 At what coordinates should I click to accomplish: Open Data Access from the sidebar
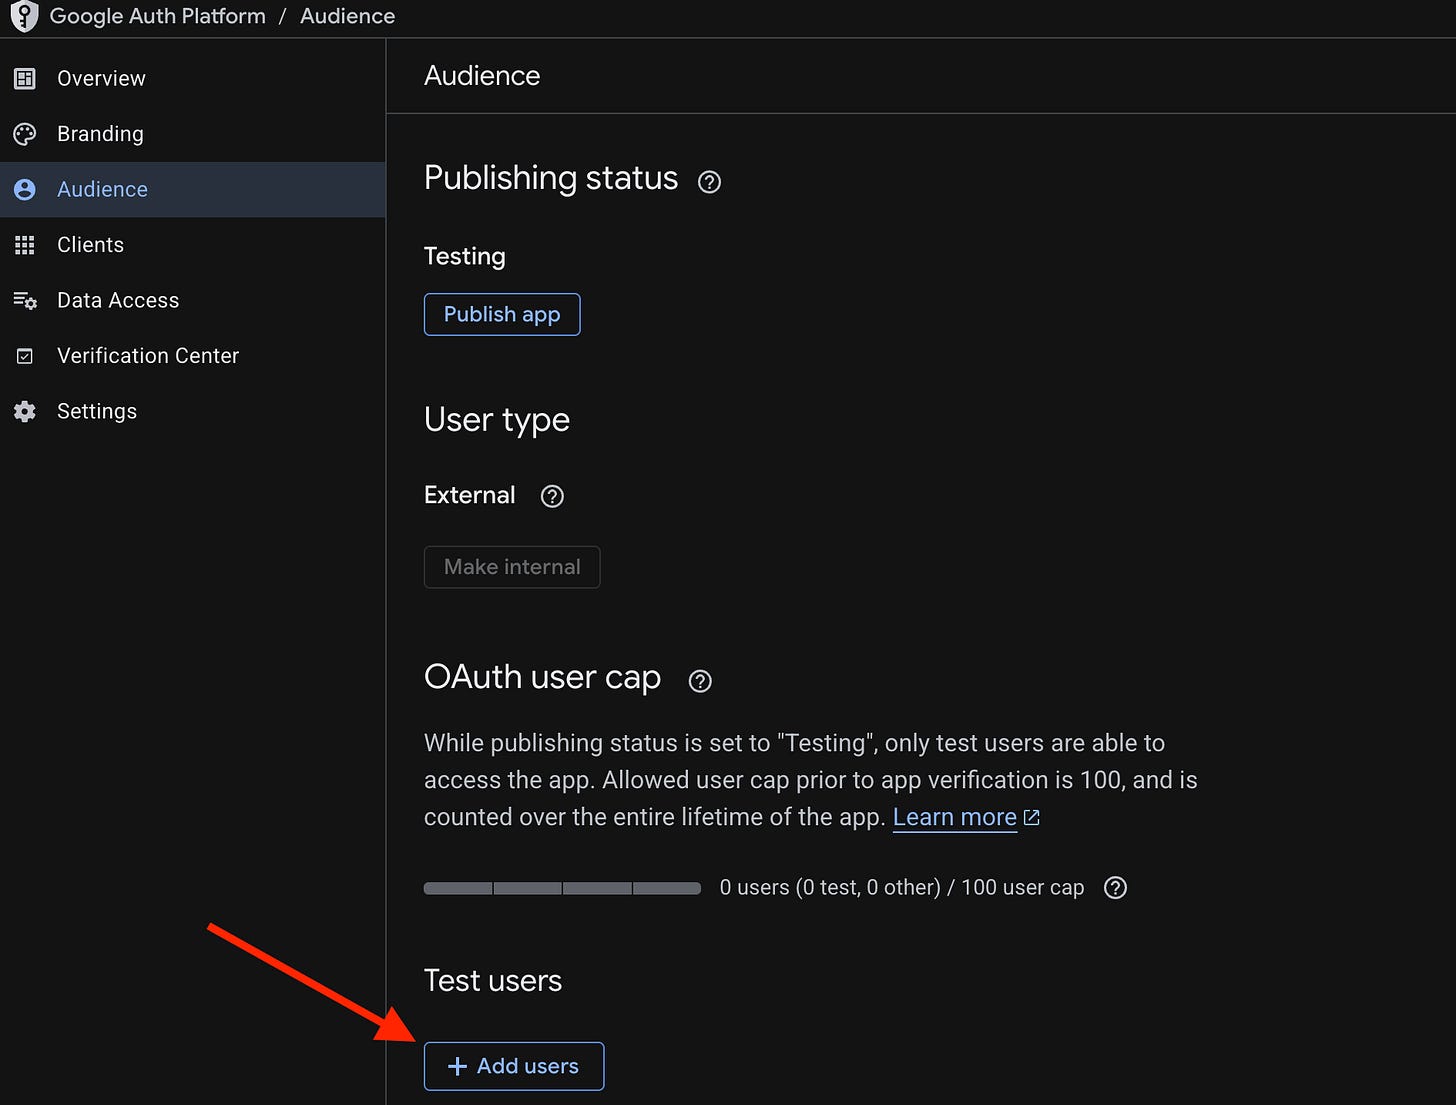[193, 300]
